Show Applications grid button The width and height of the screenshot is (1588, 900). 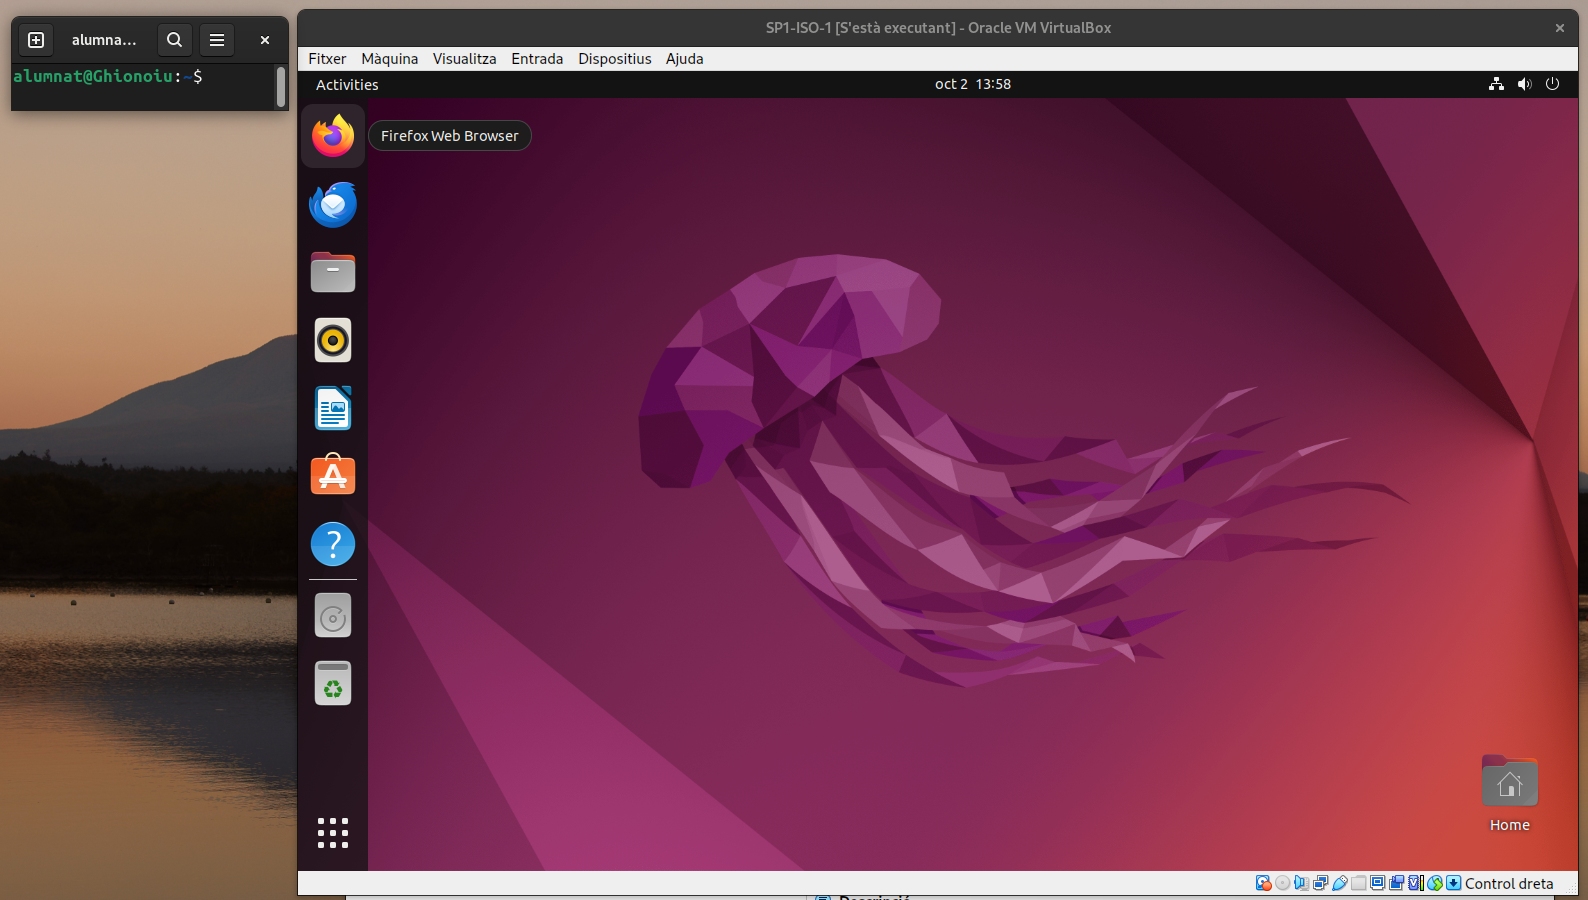[x=333, y=832]
